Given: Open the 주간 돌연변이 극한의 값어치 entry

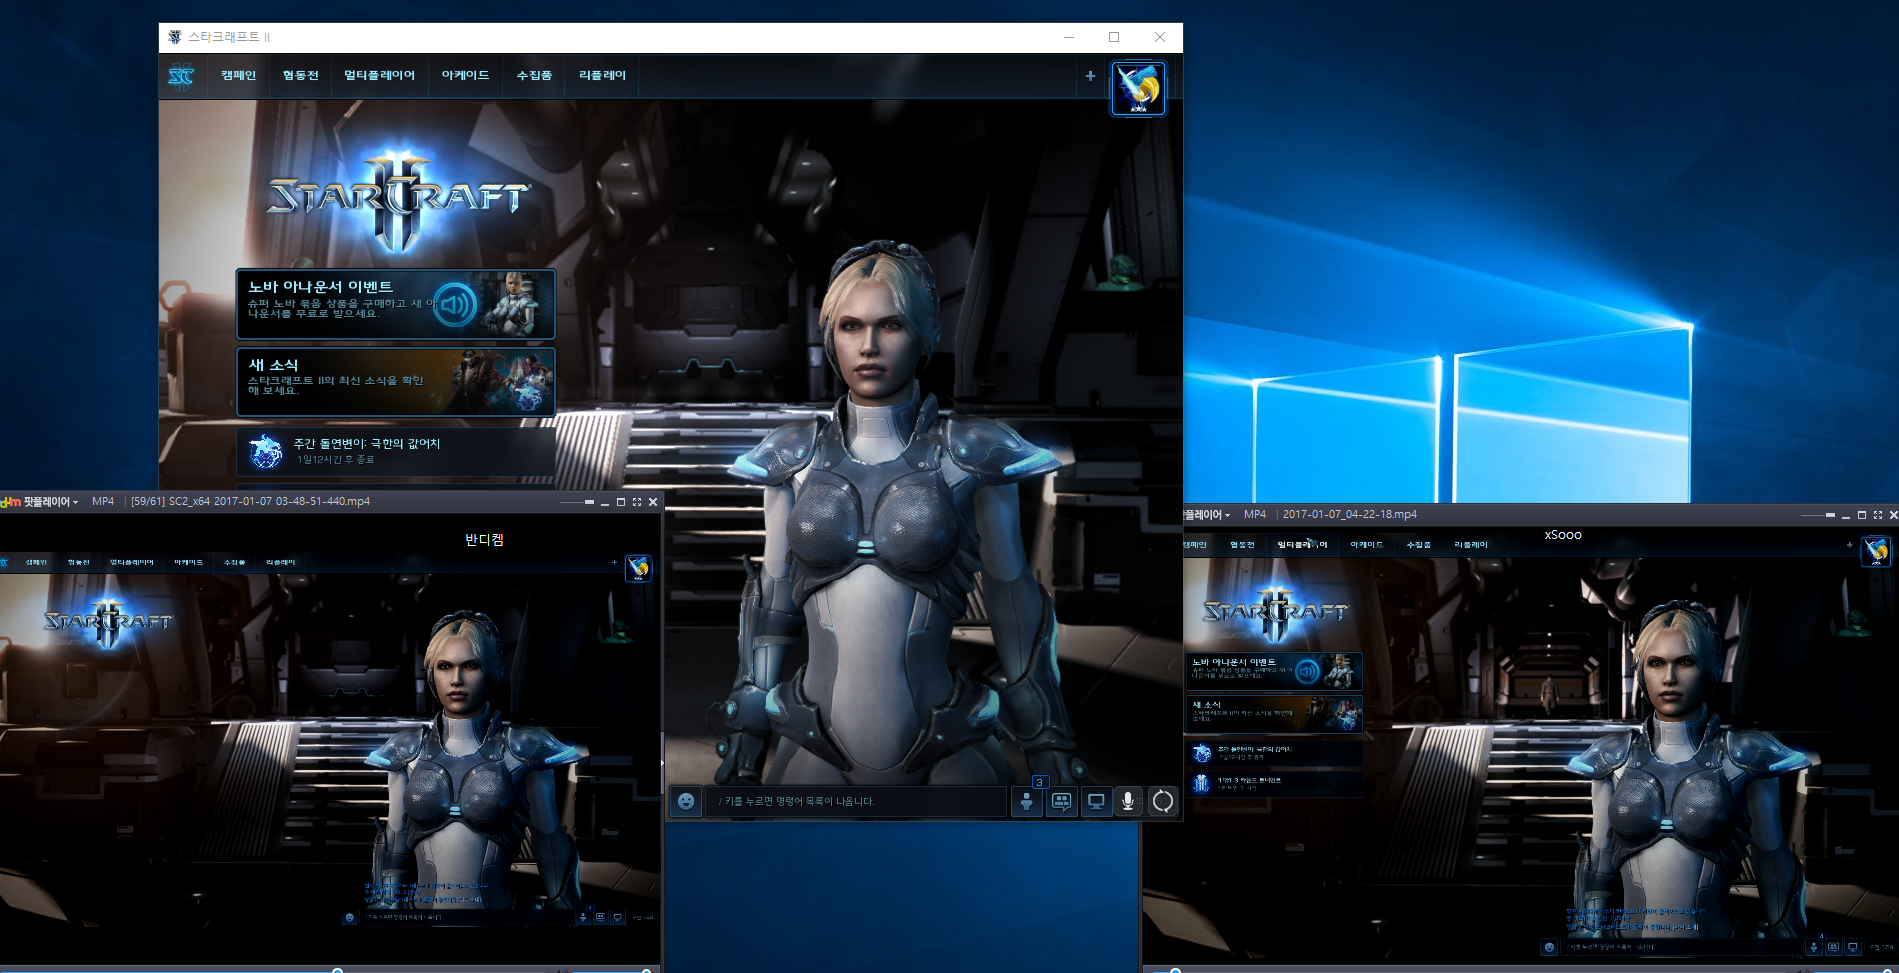Looking at the screenshot, I should (395, 451).
